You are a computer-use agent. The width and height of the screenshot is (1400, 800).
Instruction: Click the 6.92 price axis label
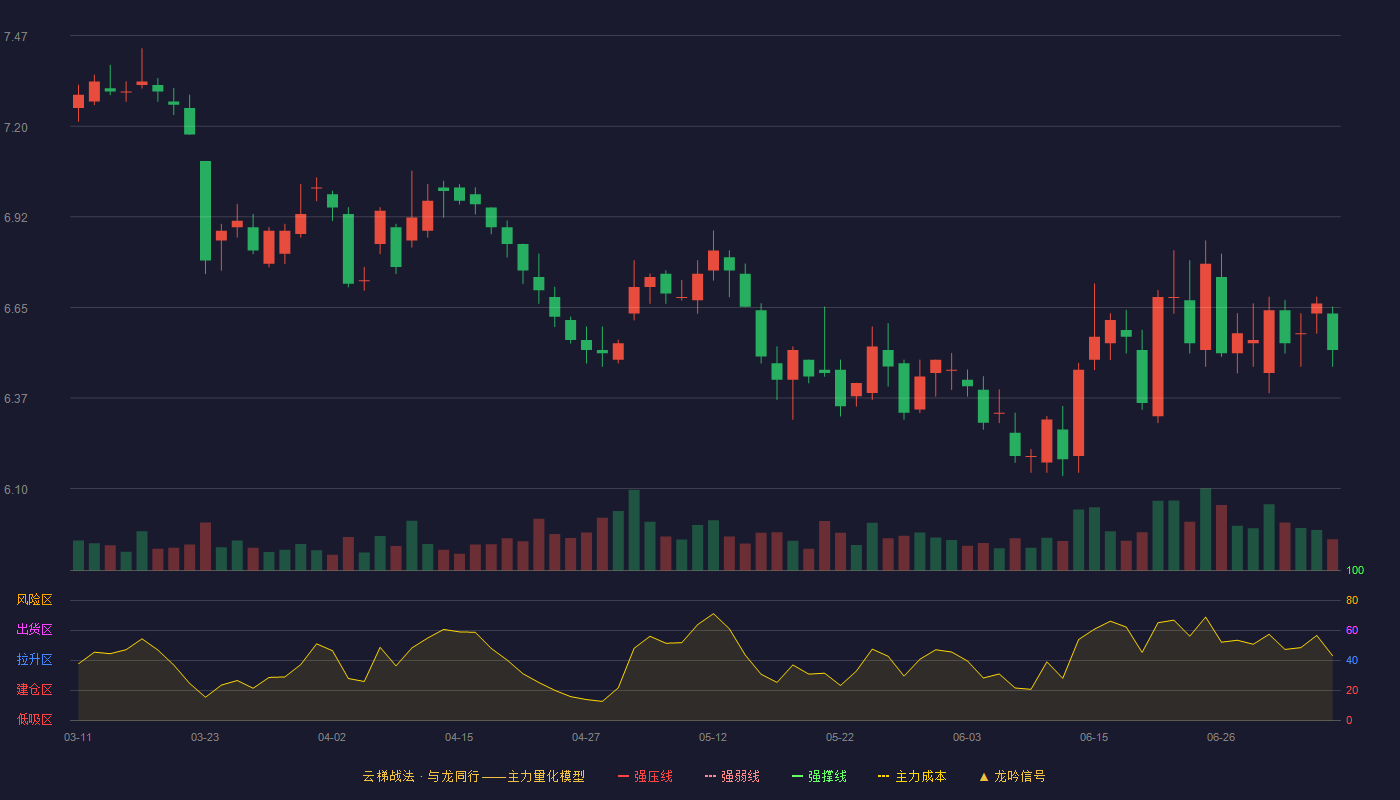16,217
